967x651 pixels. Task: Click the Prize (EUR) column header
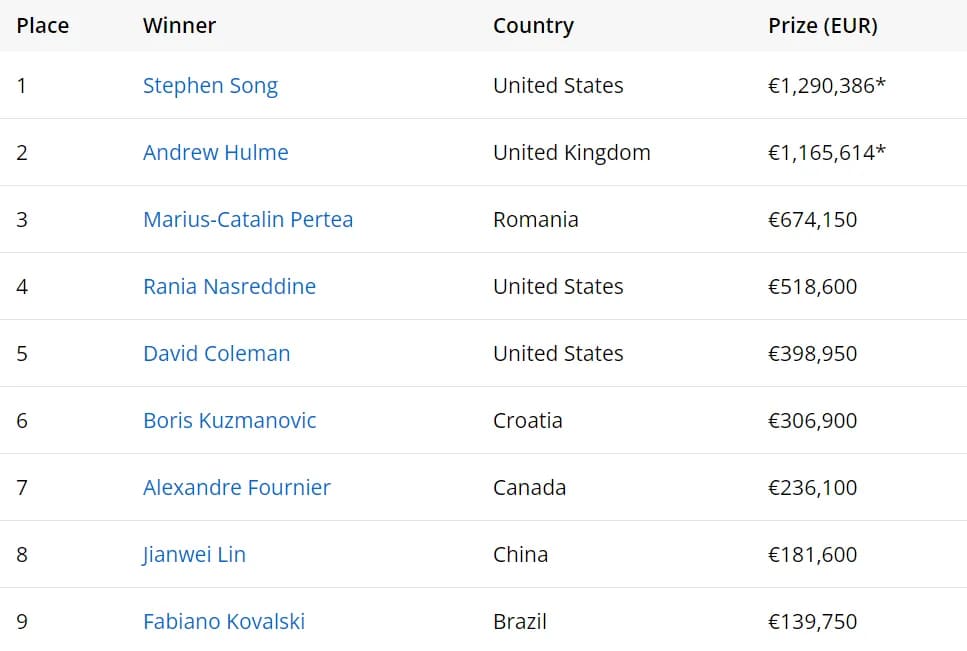823,26
